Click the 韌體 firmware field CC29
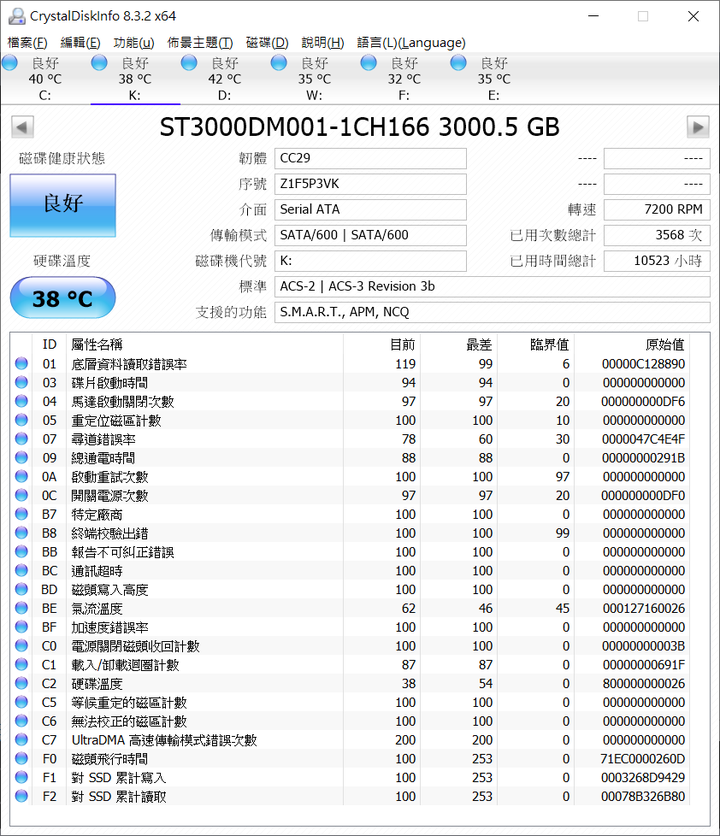The height and width of the screenshot is (836, 720). coord(371,158)
